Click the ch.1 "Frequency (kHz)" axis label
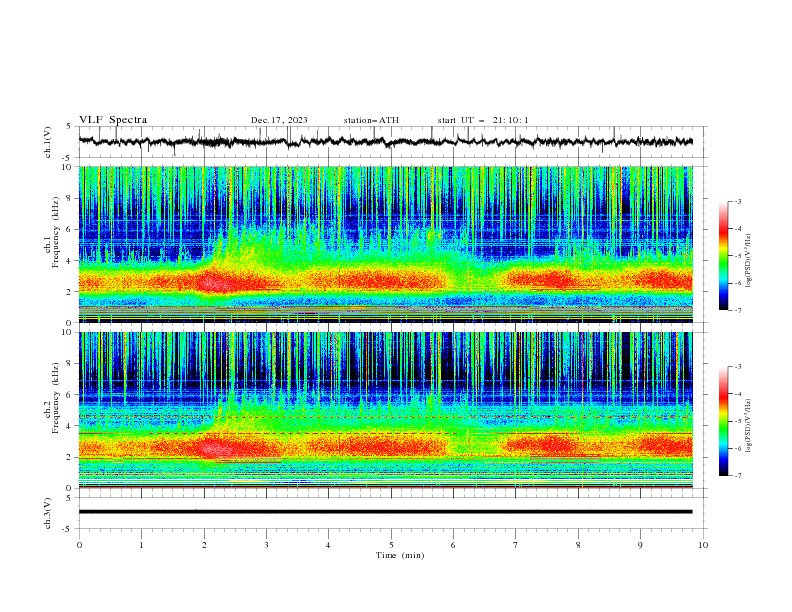The image size is (792, 612). pyautogui.click(x=57, y=233)
